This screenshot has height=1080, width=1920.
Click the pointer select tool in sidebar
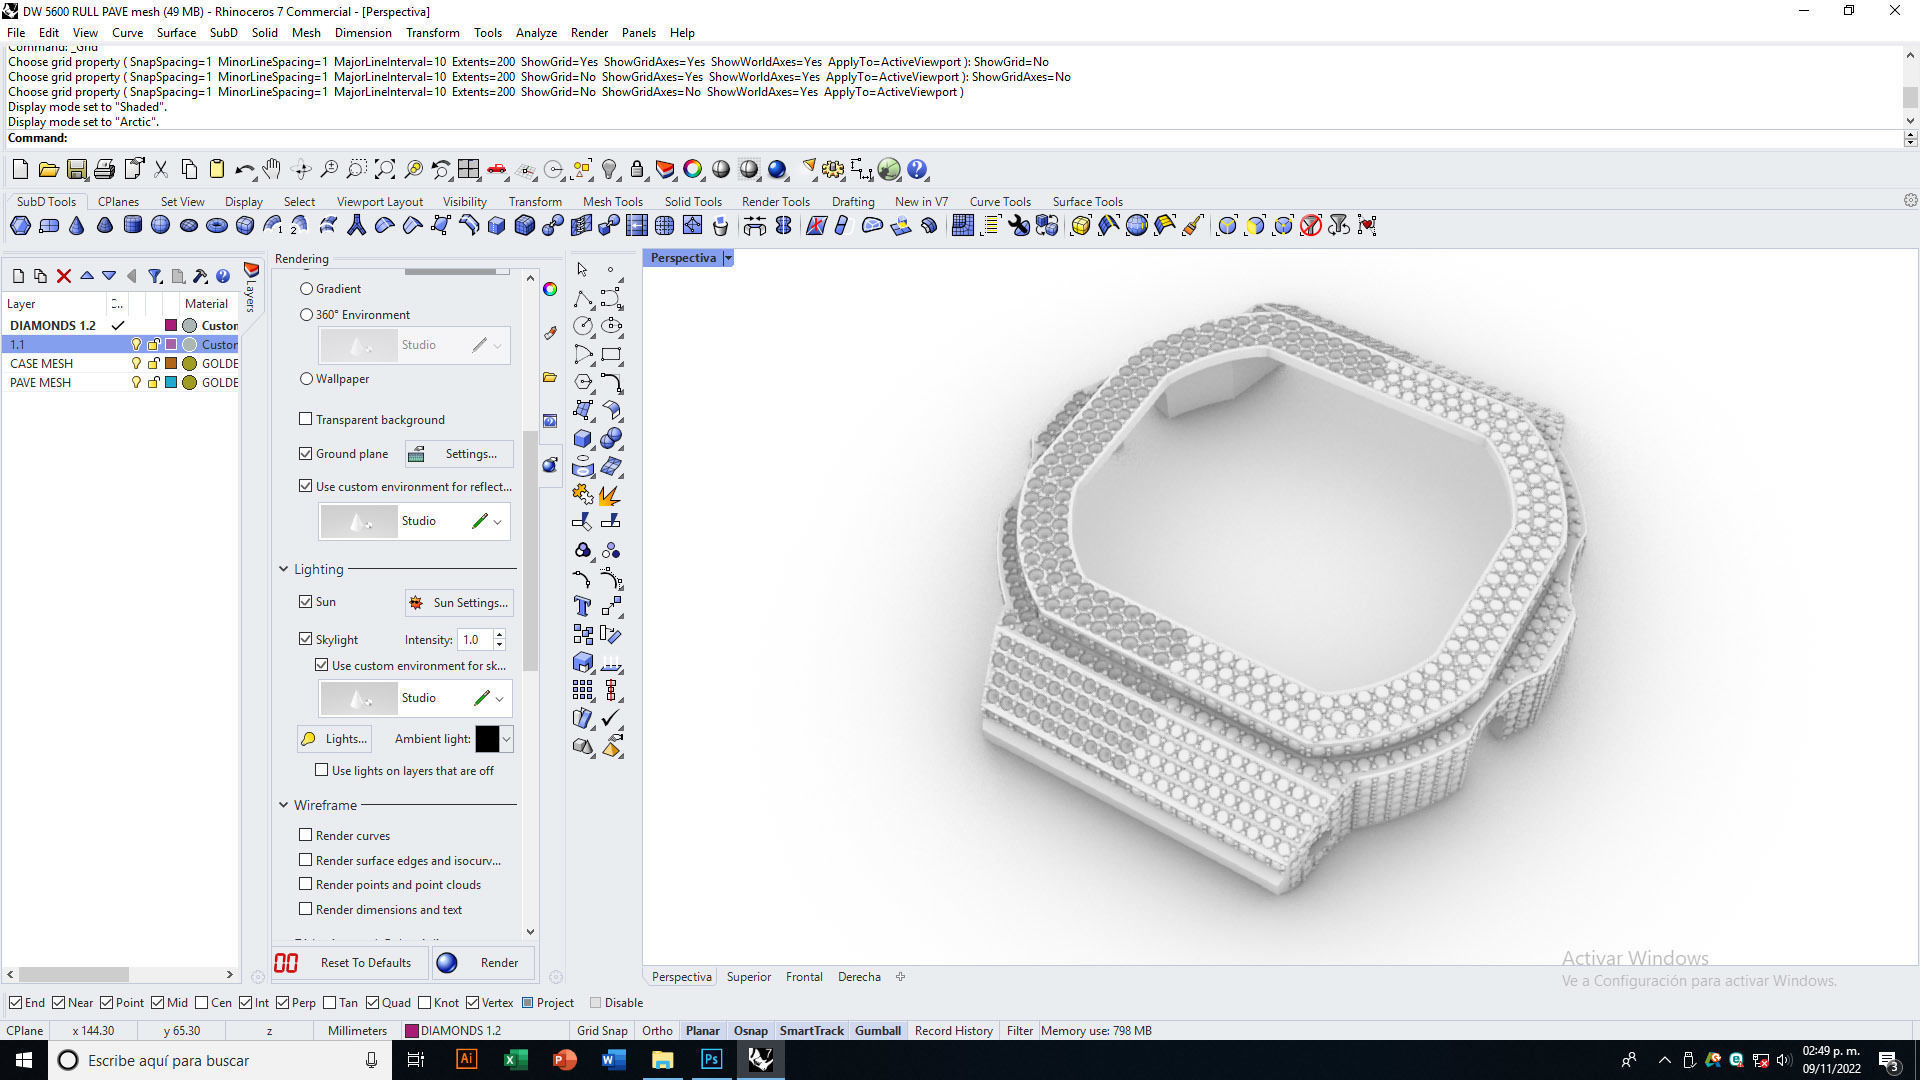click(583, 270)
